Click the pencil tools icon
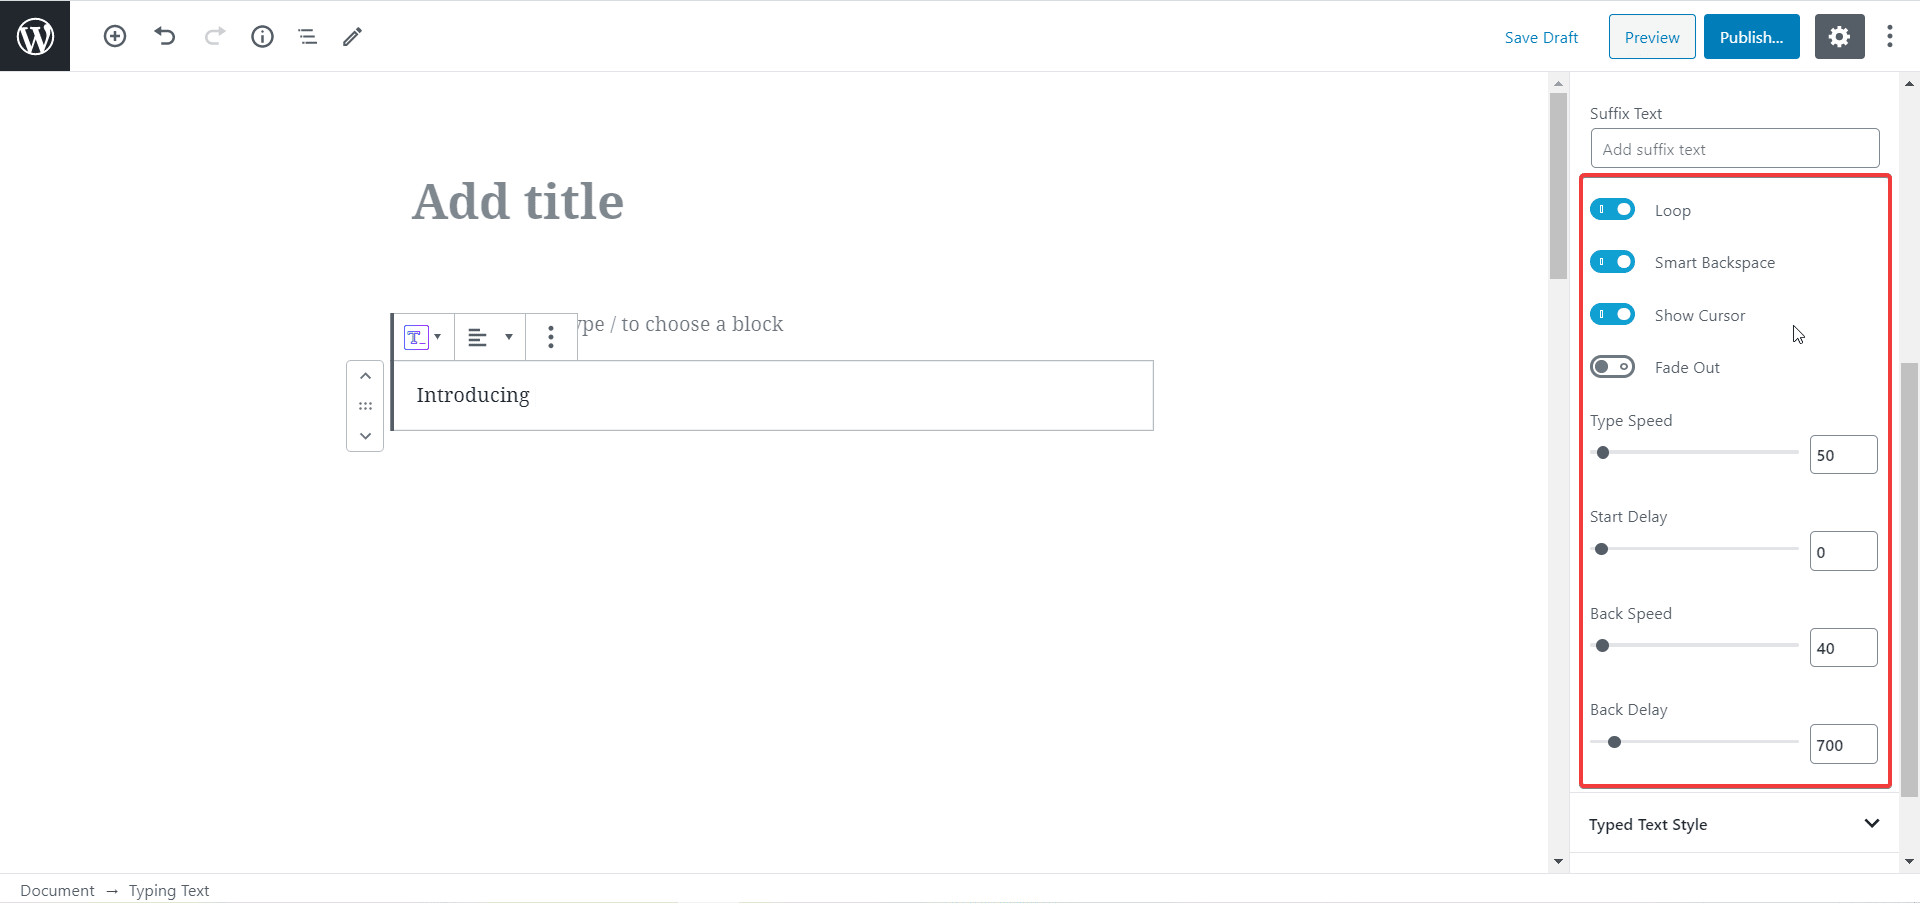1920x903 pixels. tap(352, 37)
